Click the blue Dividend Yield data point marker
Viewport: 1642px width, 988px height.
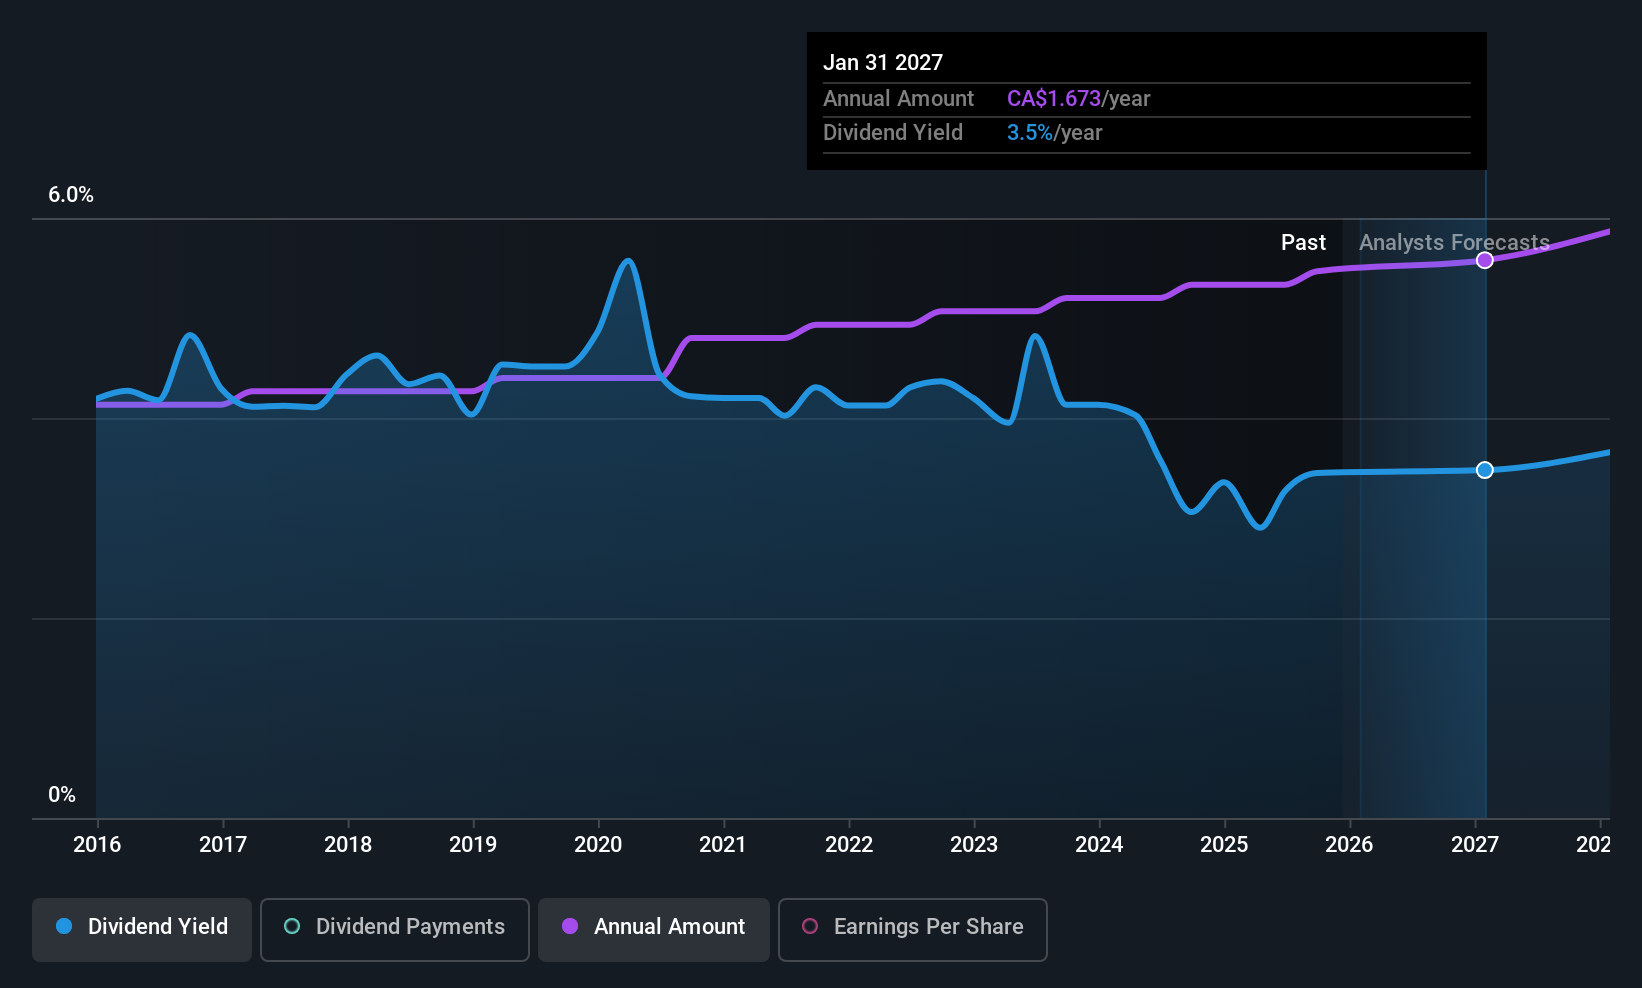pyautogui.click(x=1485, y=470)
